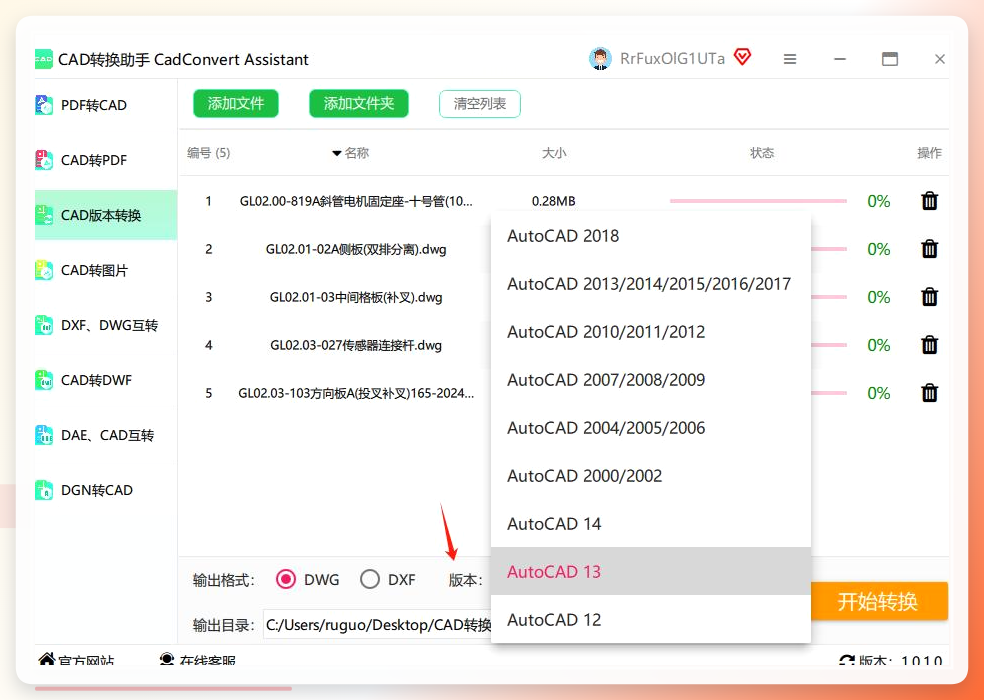Click the 0% status of row 4
The height and width of the screenshot is (700, 984).
[x=879, y=345]
